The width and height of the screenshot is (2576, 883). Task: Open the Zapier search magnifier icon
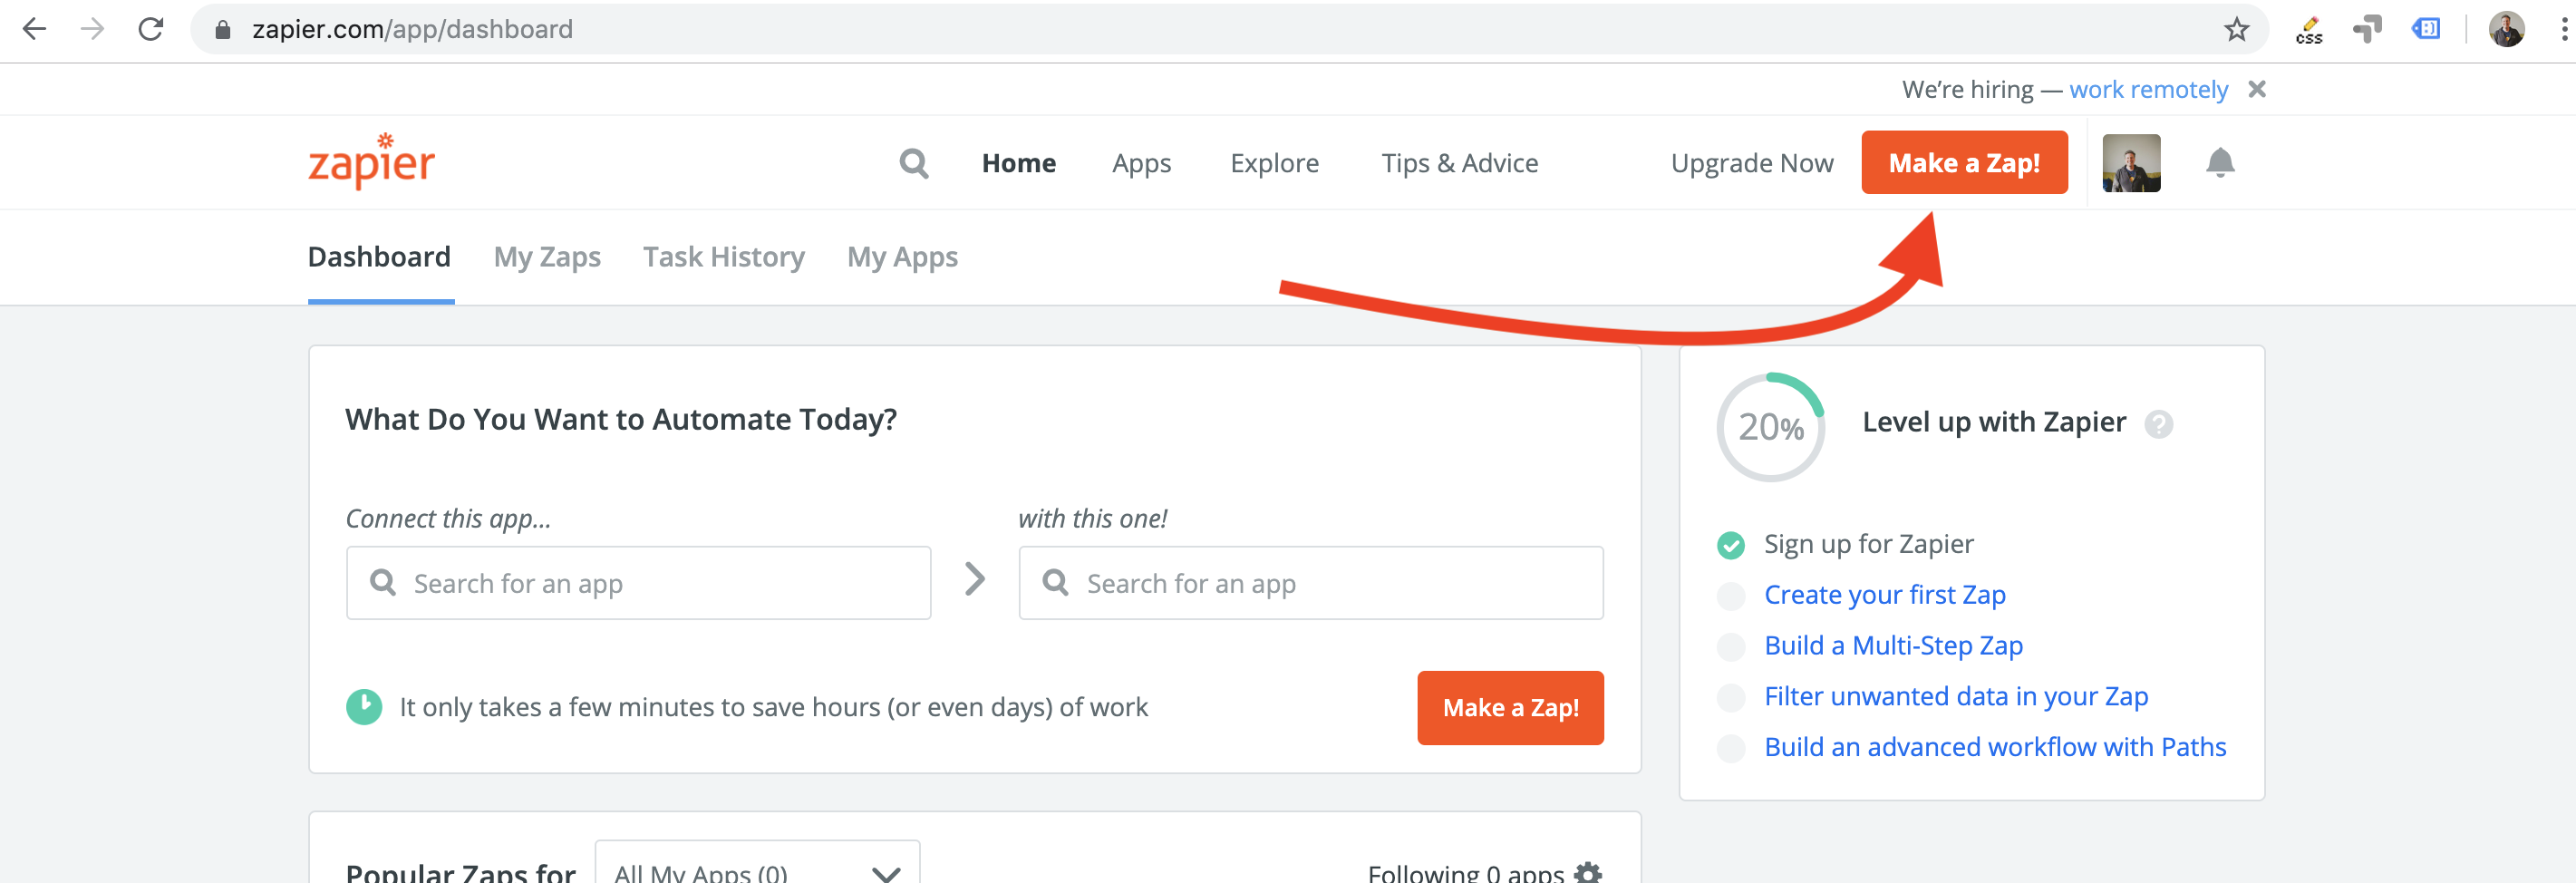(x=913, y=162)
